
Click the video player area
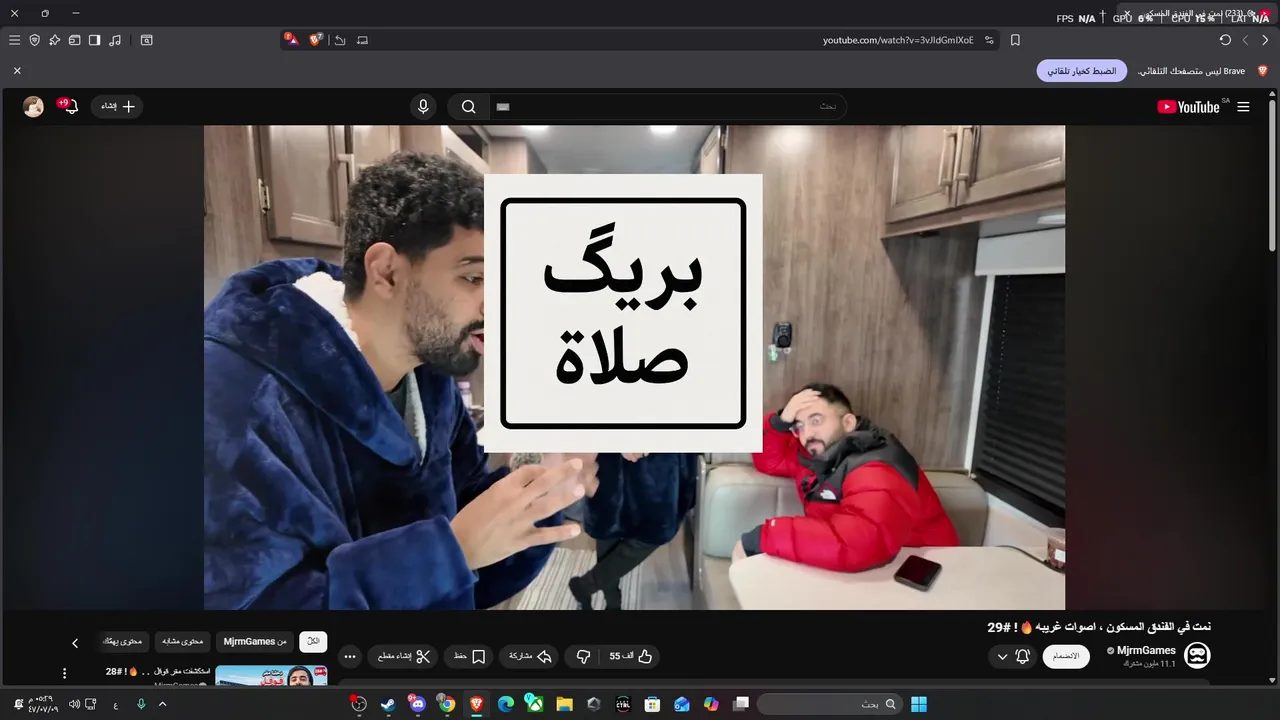point(634,367)
